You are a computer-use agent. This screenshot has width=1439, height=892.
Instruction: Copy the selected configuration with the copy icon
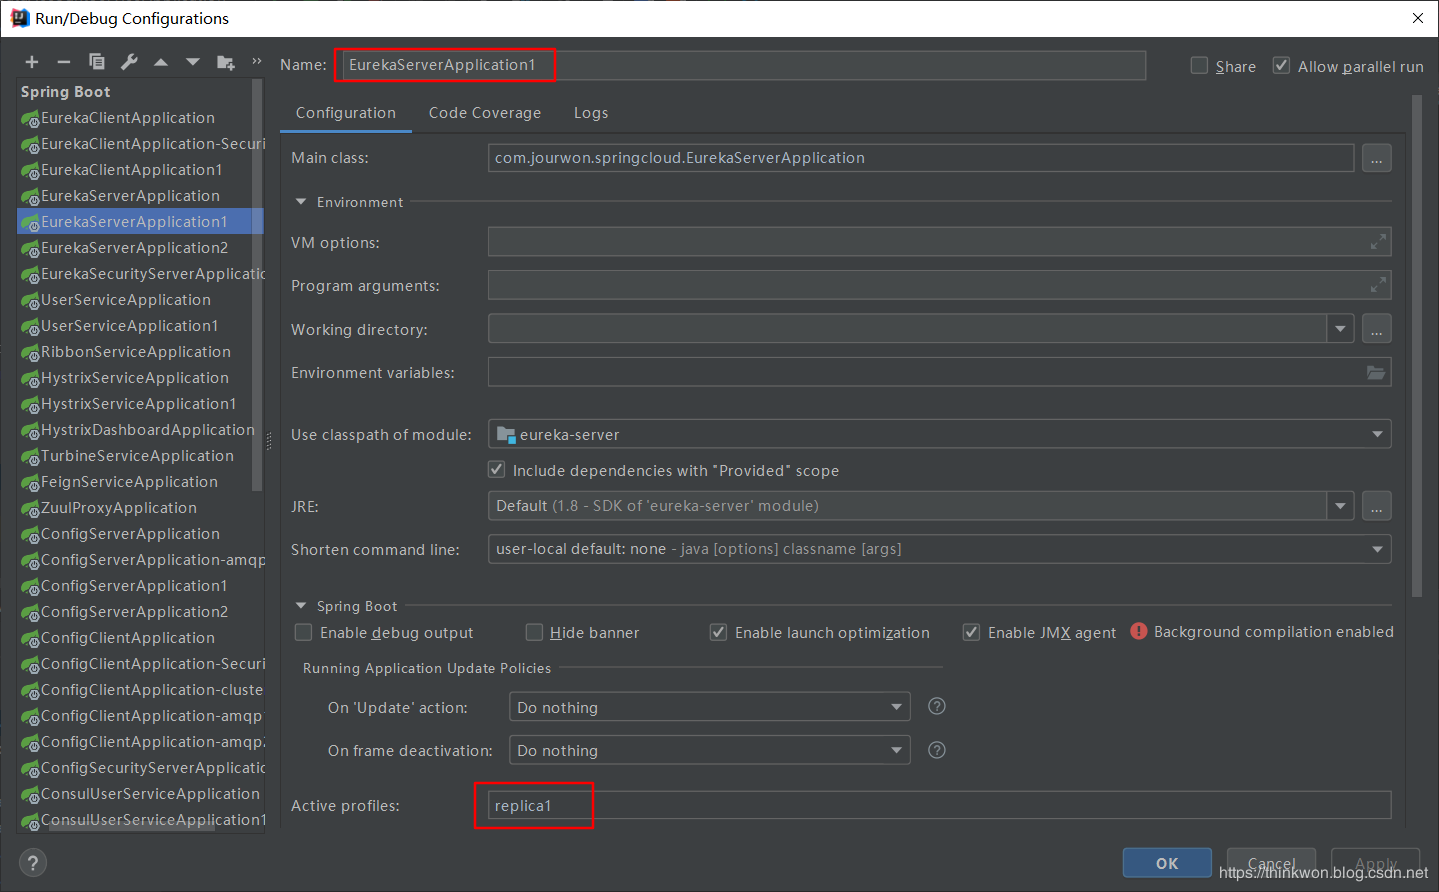(x=97, y=62)
